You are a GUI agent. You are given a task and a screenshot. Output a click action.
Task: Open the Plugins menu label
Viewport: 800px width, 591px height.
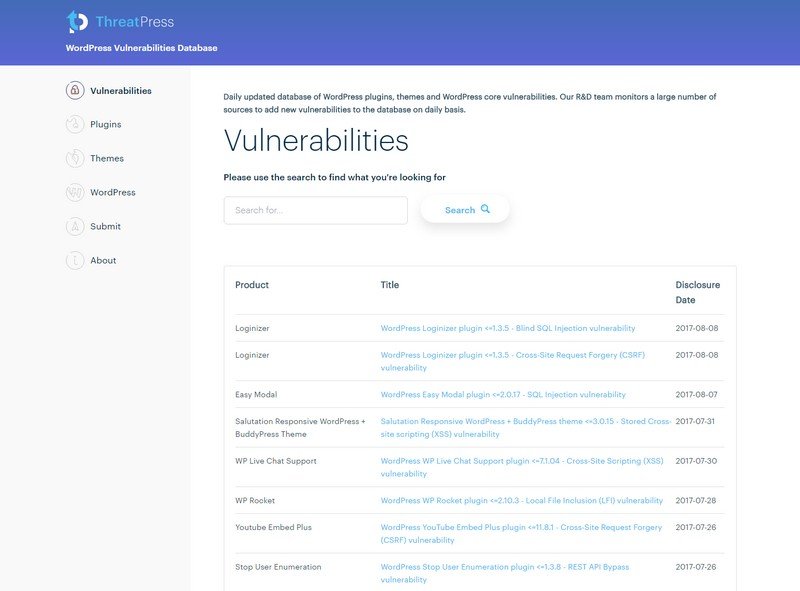tap(106, 125)
